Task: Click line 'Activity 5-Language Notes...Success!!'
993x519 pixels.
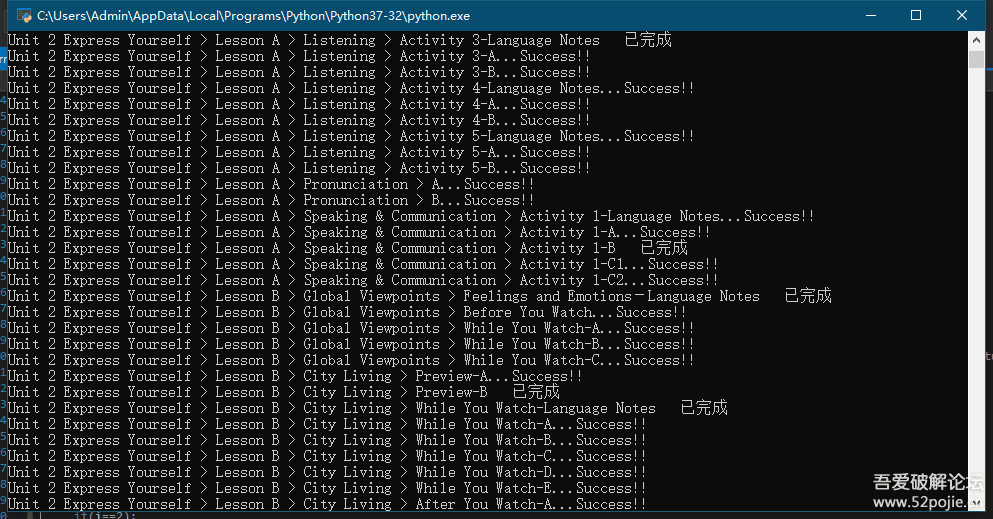Action: [x=351, y=136]
